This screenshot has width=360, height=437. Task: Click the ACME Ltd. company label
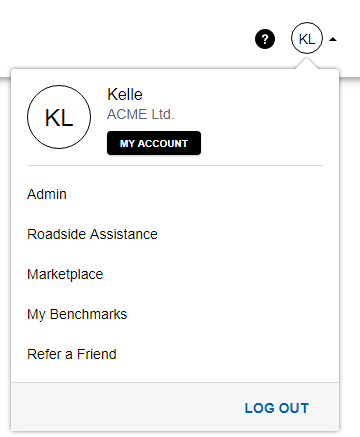coord(140,114)
